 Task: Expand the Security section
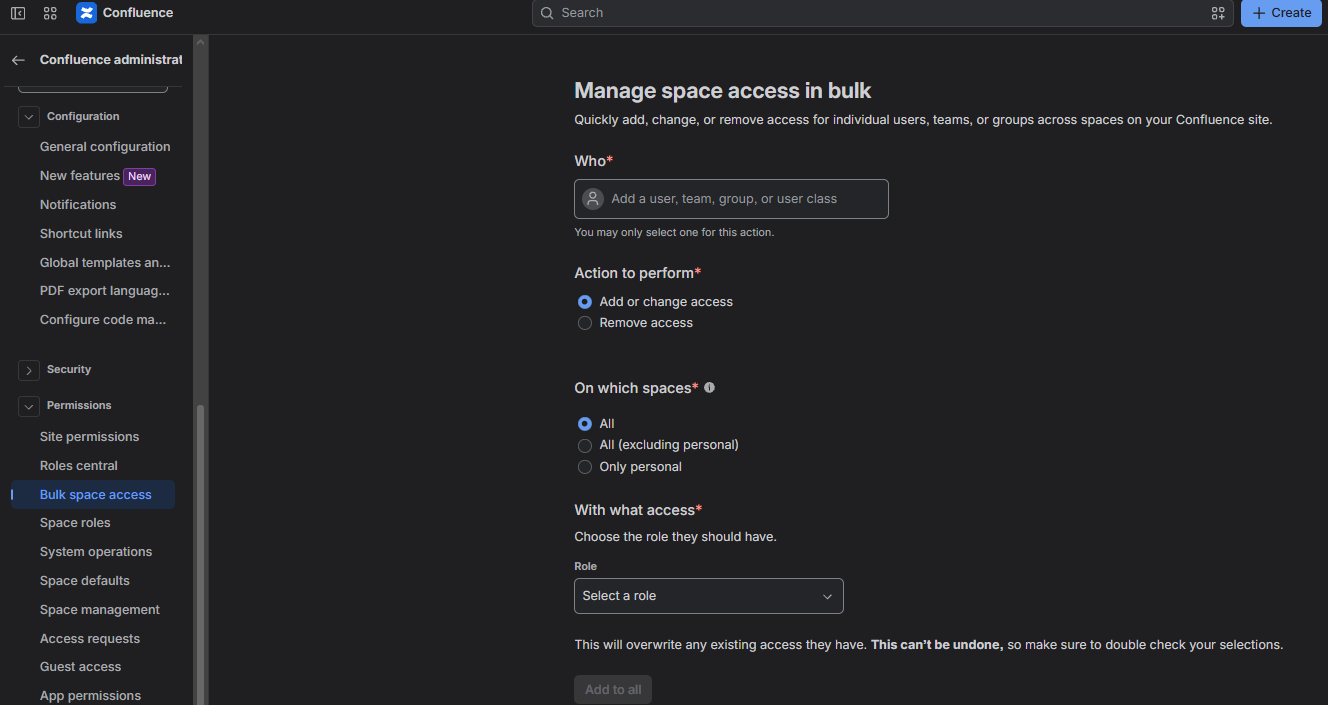click(29, 370)
